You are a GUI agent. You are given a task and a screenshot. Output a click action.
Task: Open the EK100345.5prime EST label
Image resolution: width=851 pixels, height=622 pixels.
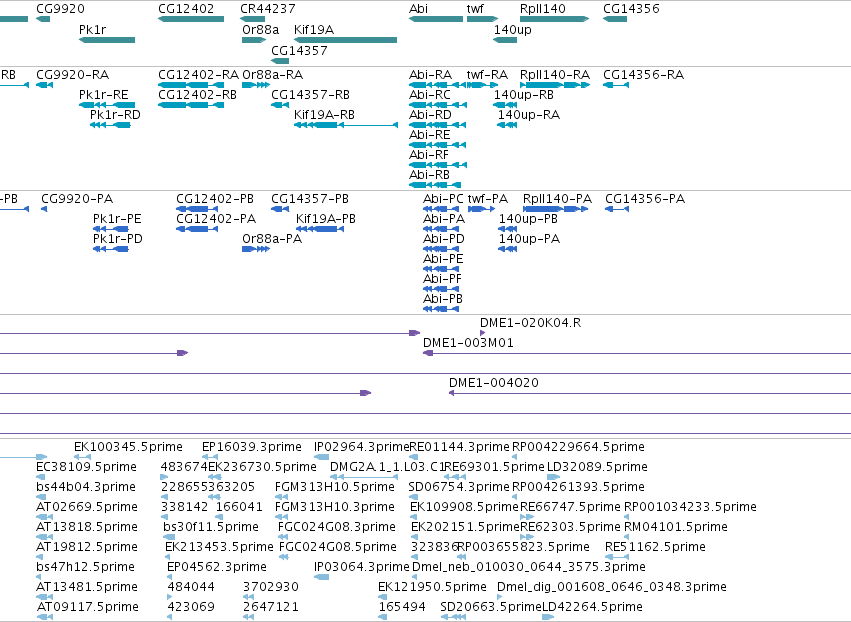pos(129,447)
